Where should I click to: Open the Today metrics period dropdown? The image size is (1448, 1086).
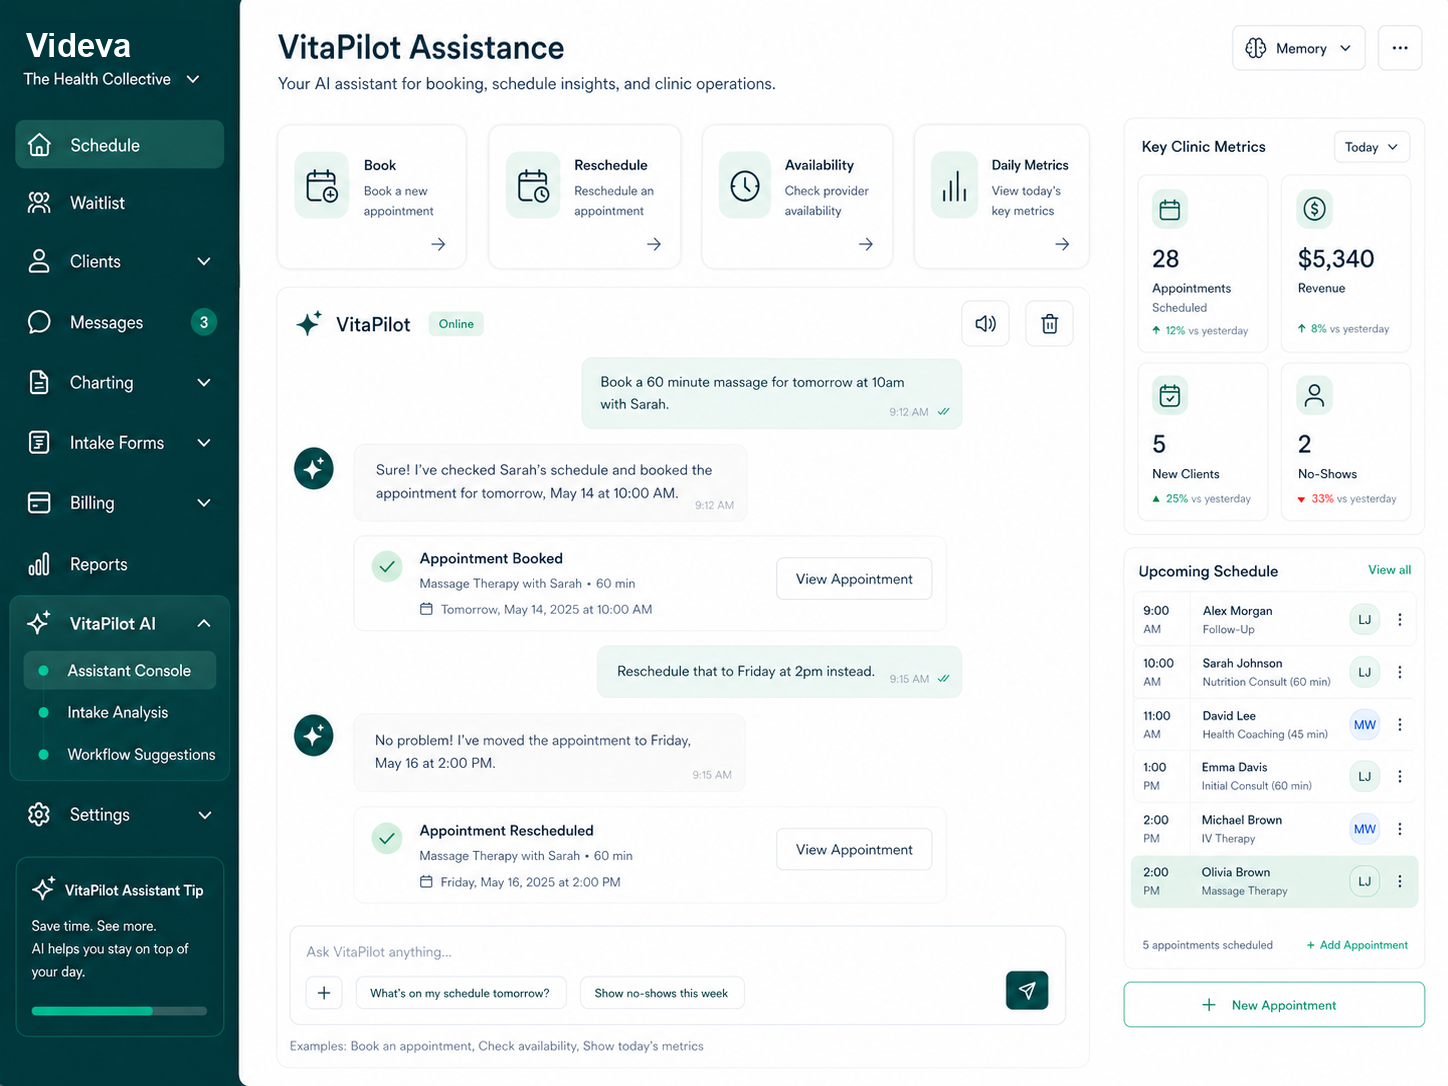click(1371, 146)
